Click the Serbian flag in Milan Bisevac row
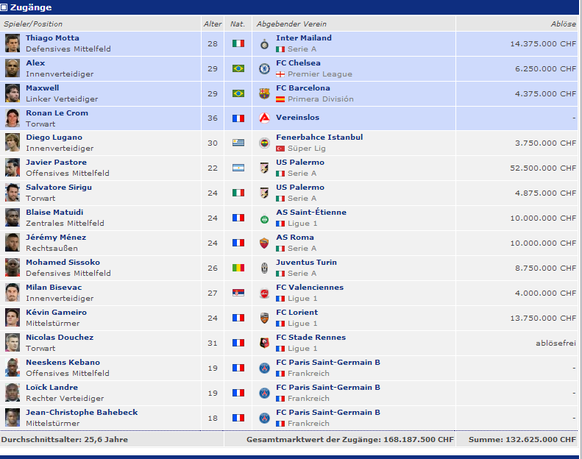This screenshot has height=459, width=582. 238,293
